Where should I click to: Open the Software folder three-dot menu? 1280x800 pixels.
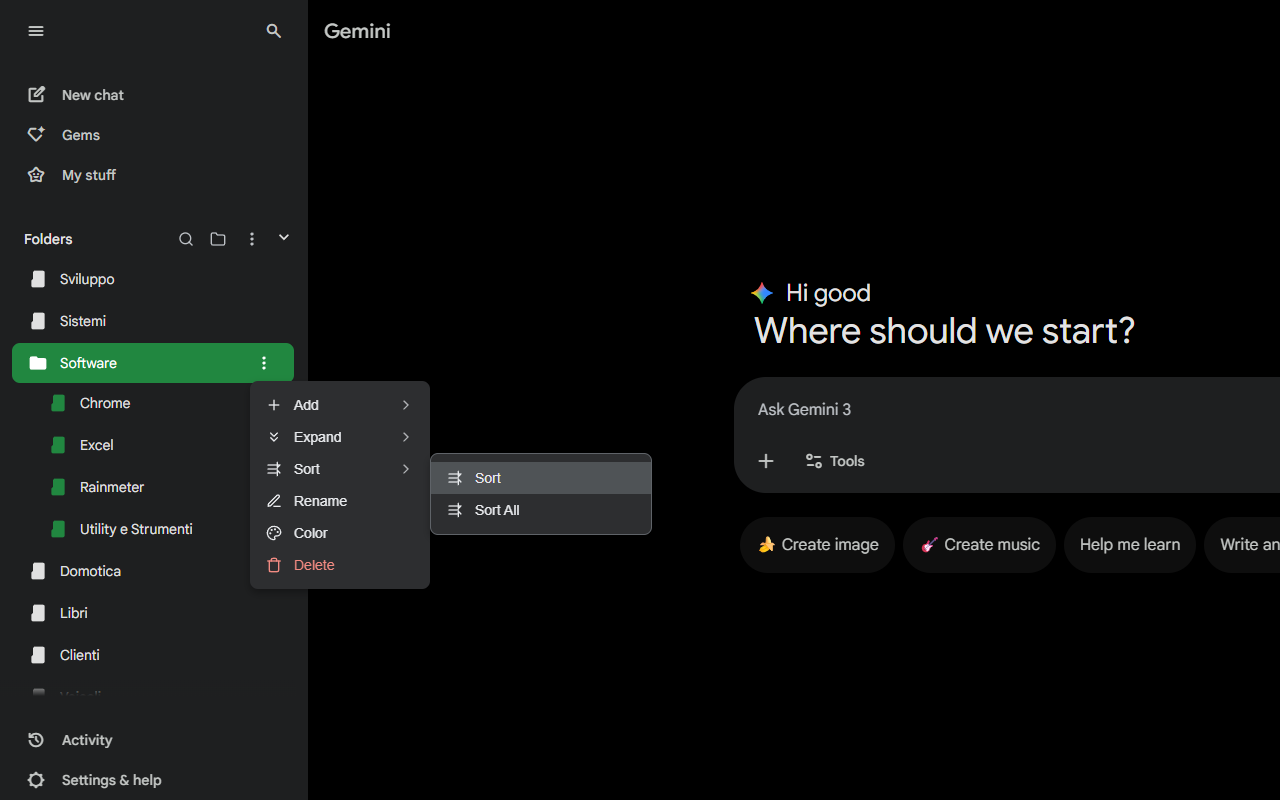coord(264,363)
